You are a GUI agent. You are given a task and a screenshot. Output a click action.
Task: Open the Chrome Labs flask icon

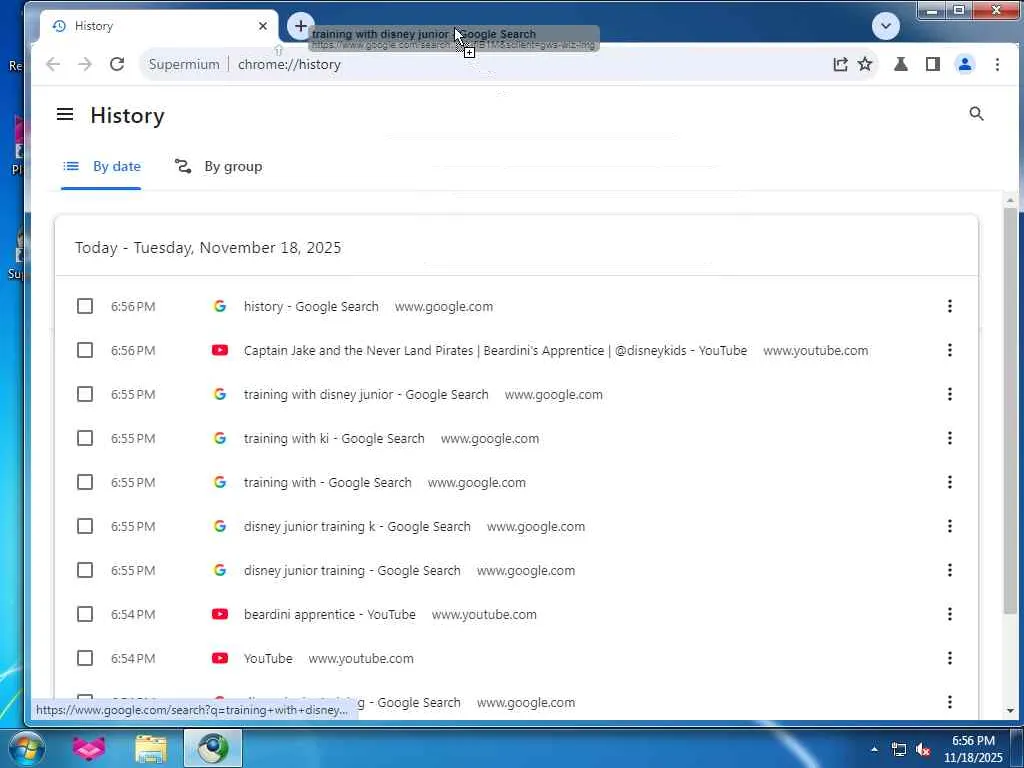pyautogui.click(x=901, y=64)
